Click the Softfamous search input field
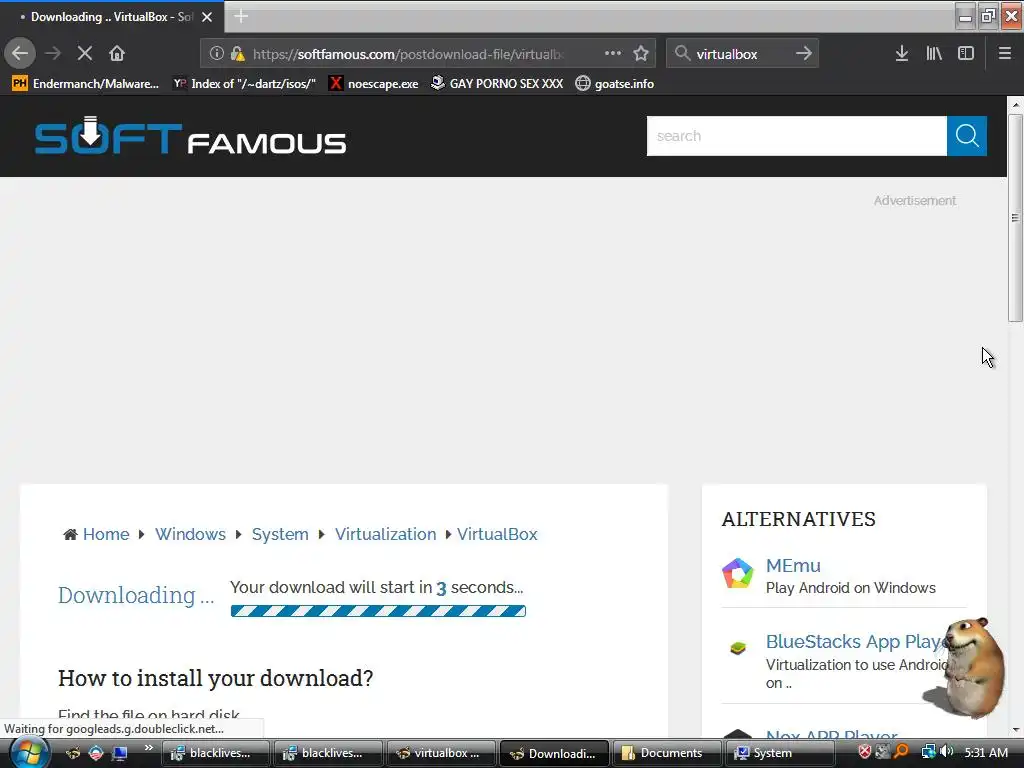Viewport: 1024px width, 768px height. (x=797, y=136)
